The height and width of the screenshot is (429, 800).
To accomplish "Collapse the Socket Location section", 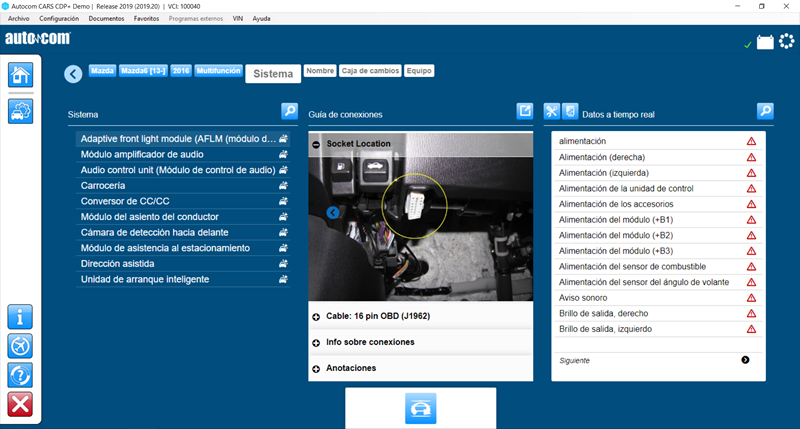I will [x=316, y=144].
